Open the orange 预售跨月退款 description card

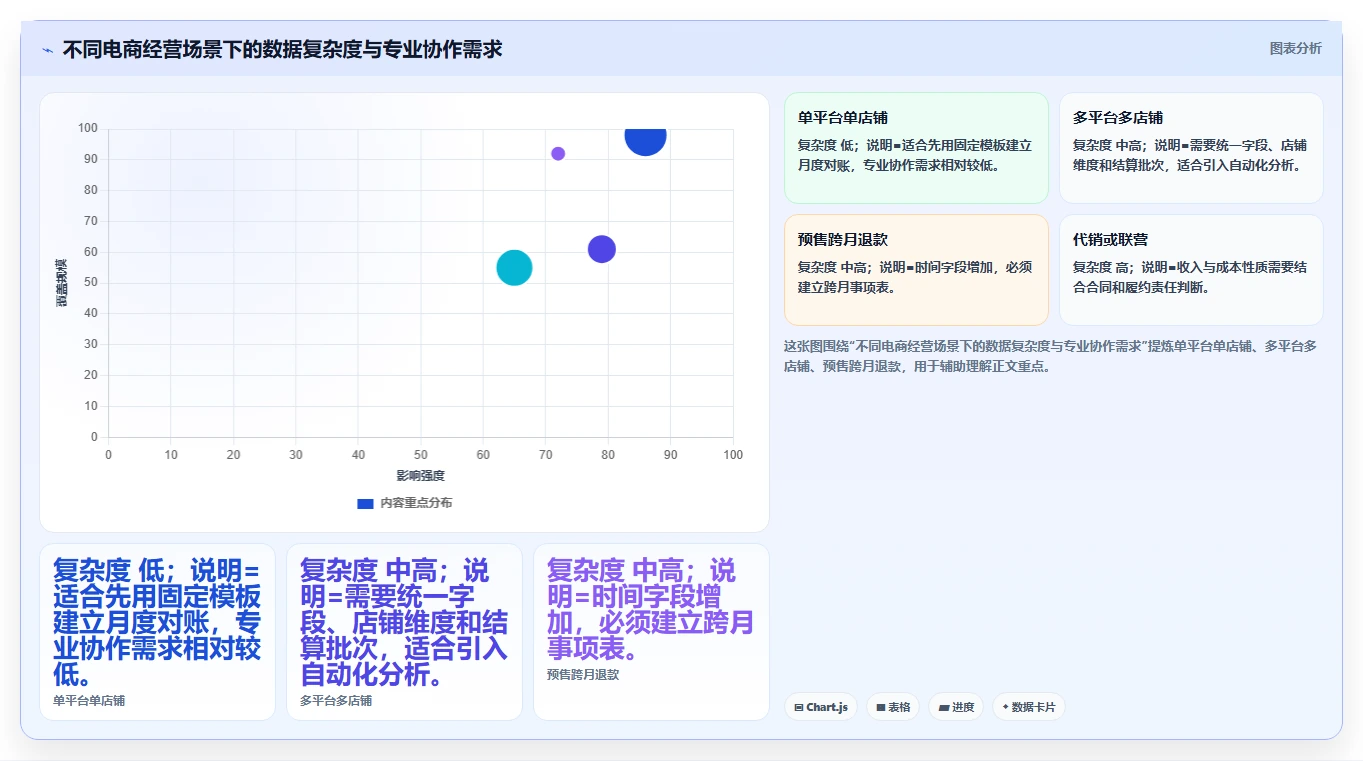pyautogui.click(x=916, y=270)
